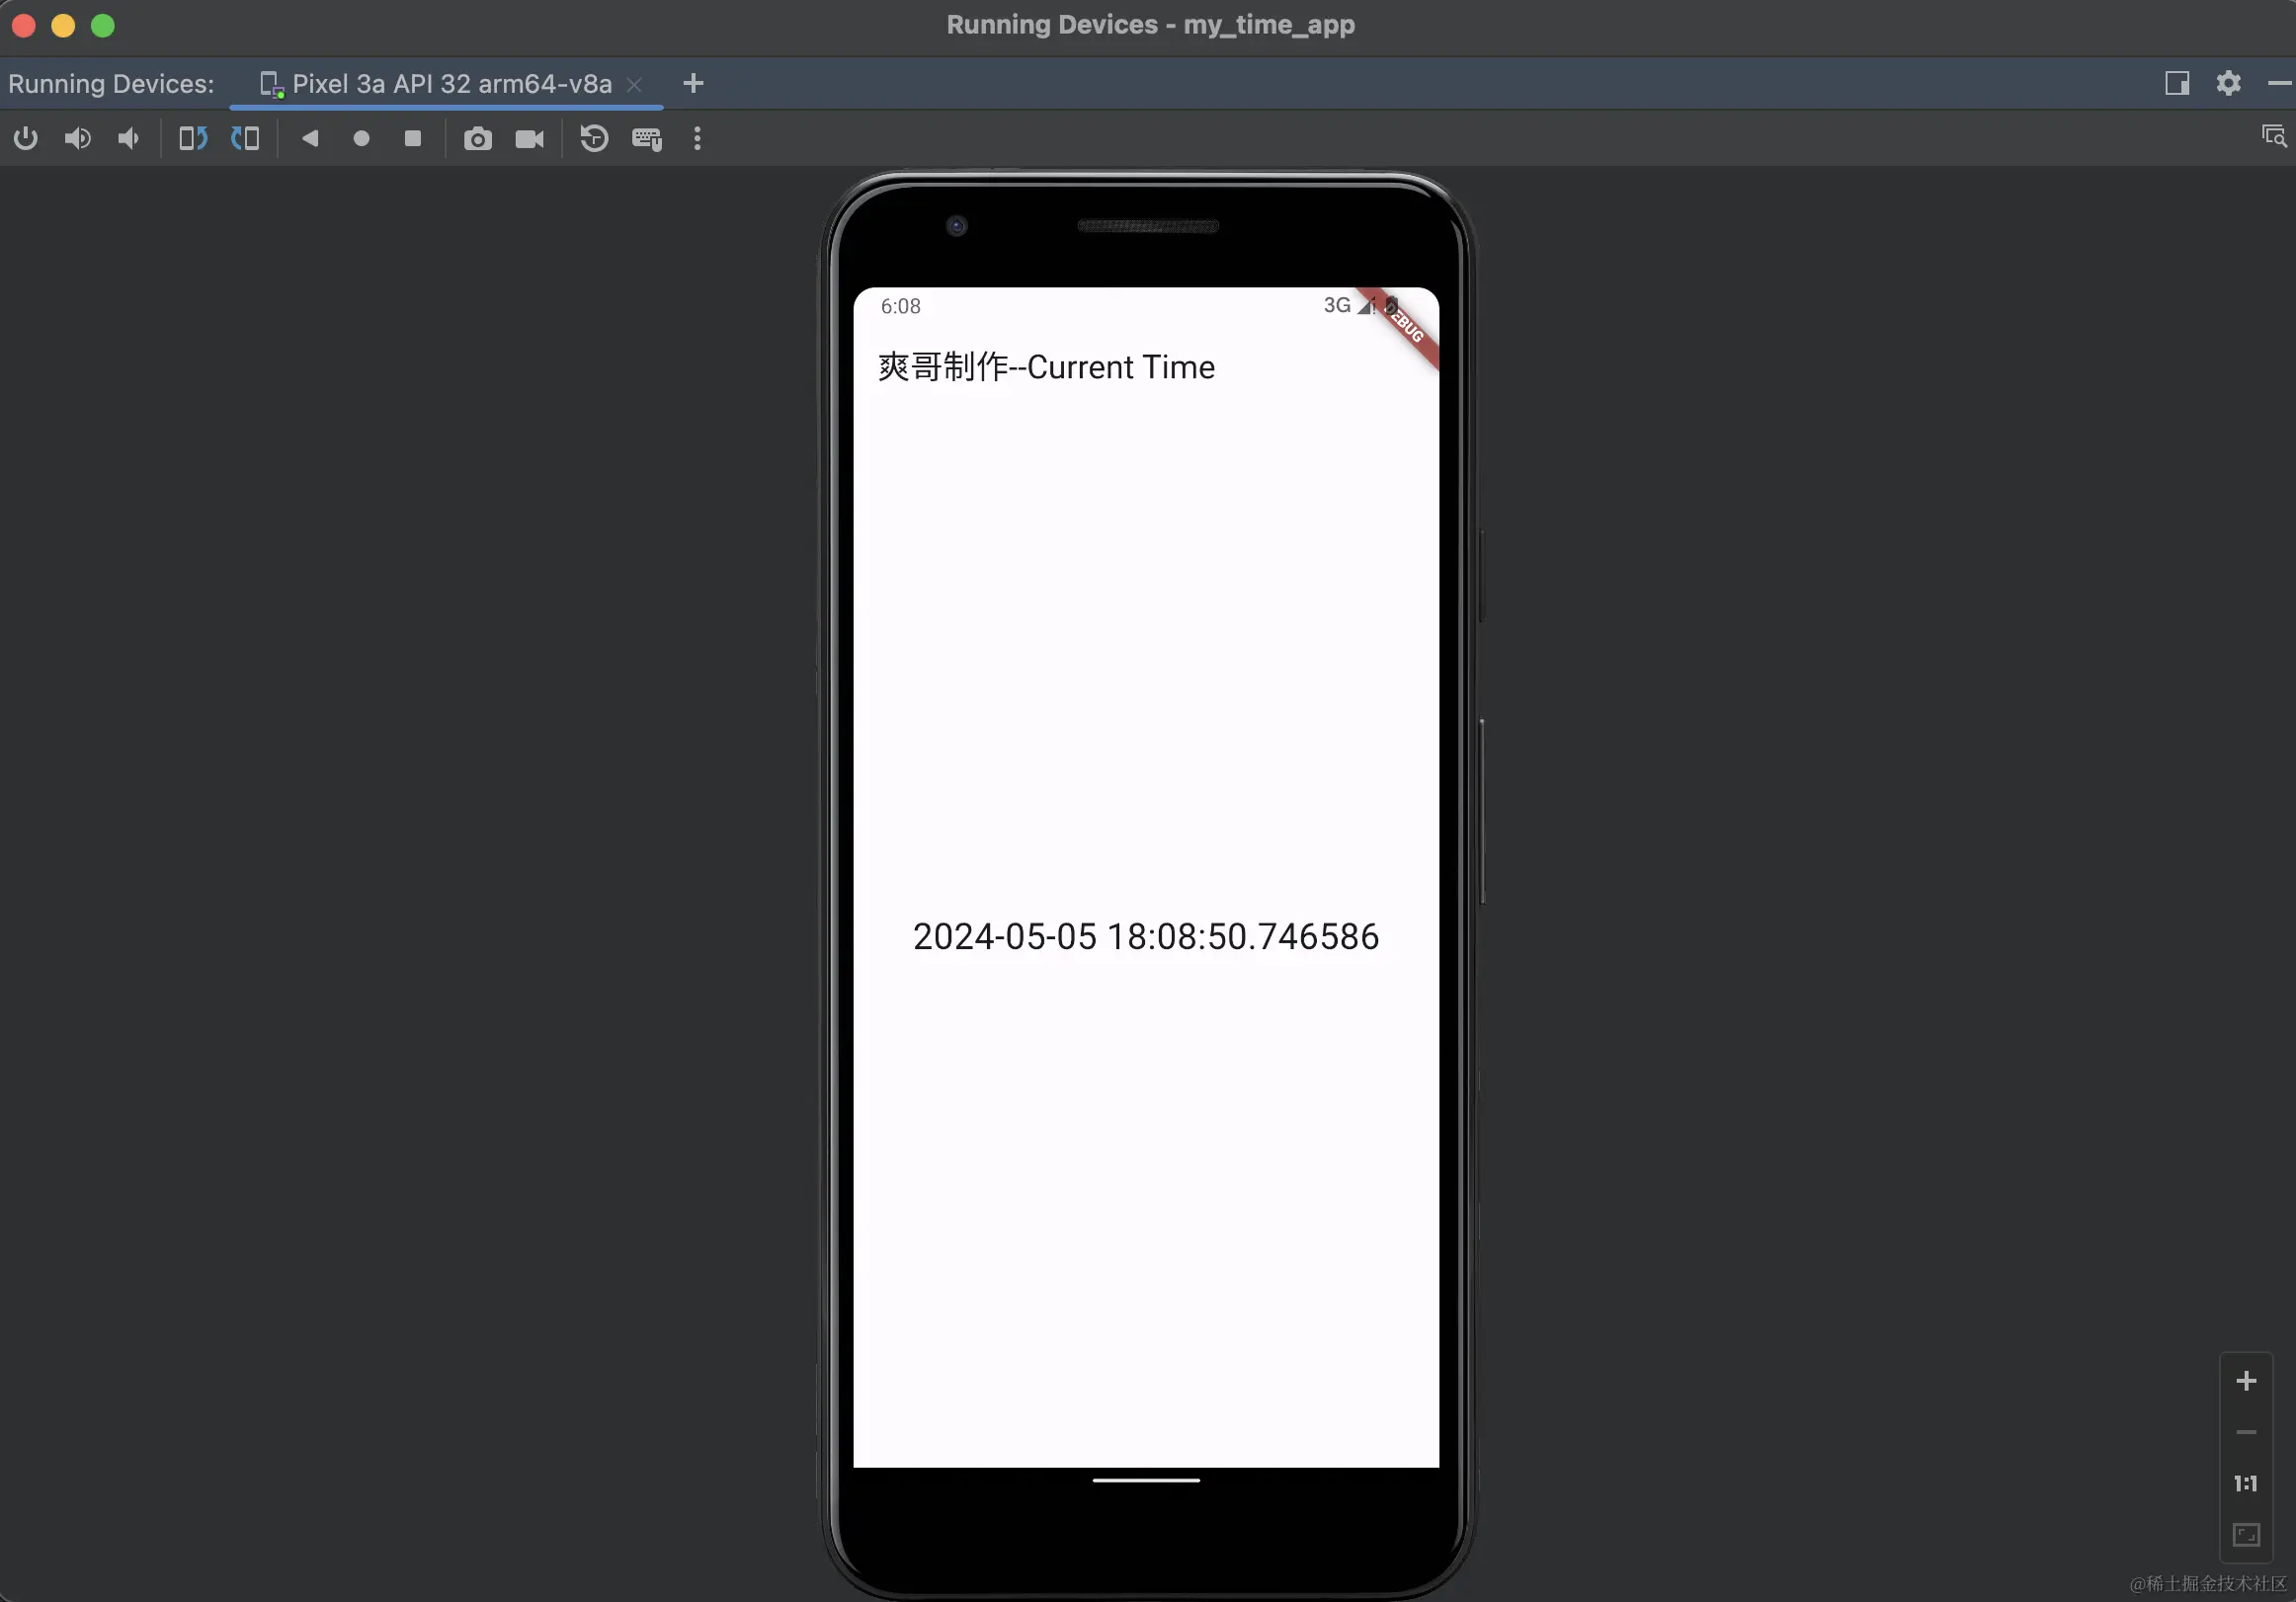This screenshot has height=1602, width=2296.
Task: Zoom in on the emulator display
Action: click(x=2245, y=1381)
